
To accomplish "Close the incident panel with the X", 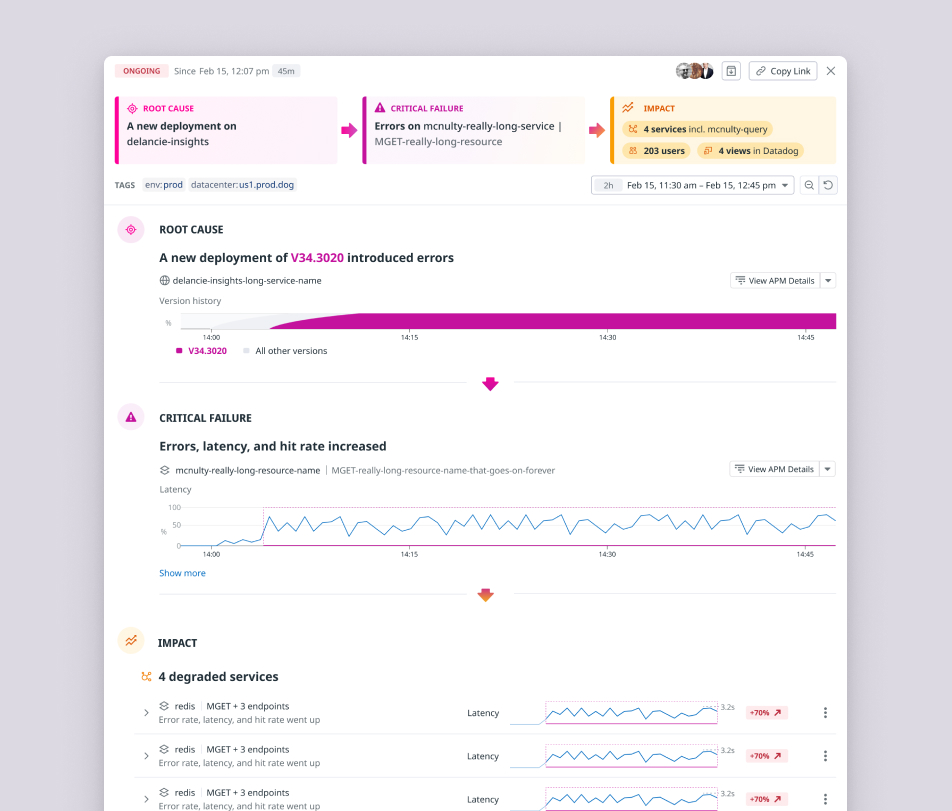I will (x=831, y=71).
